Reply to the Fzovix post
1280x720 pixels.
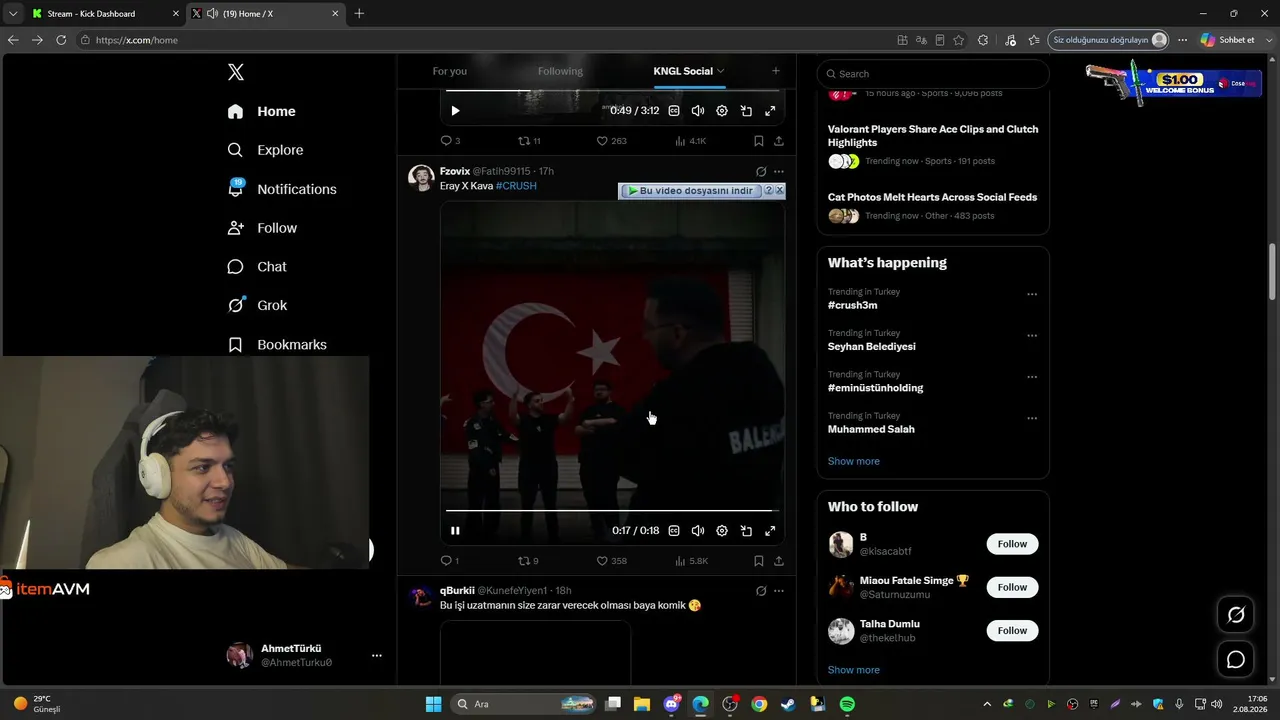pyautogui.click(x=450, y=561)
